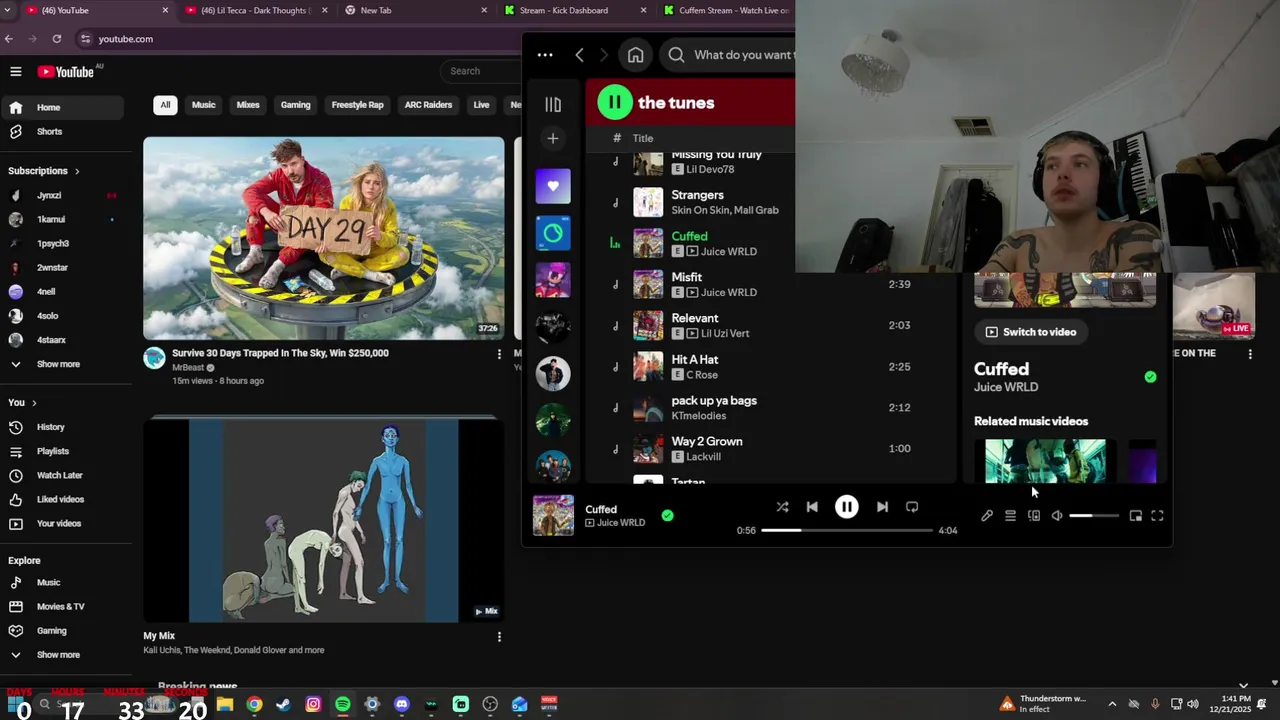Expand Show more under Subscriptions
The image size is (1280, 720).
point(62,364)
